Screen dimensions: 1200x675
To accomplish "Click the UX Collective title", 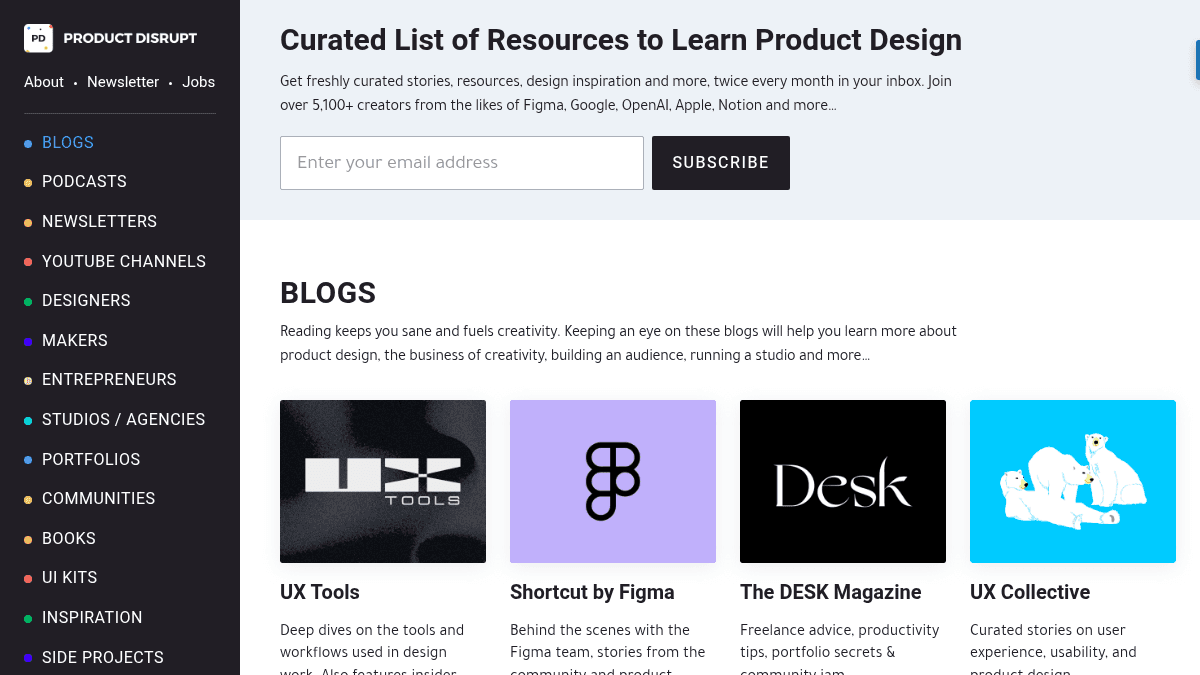I will click(1030, 592).
